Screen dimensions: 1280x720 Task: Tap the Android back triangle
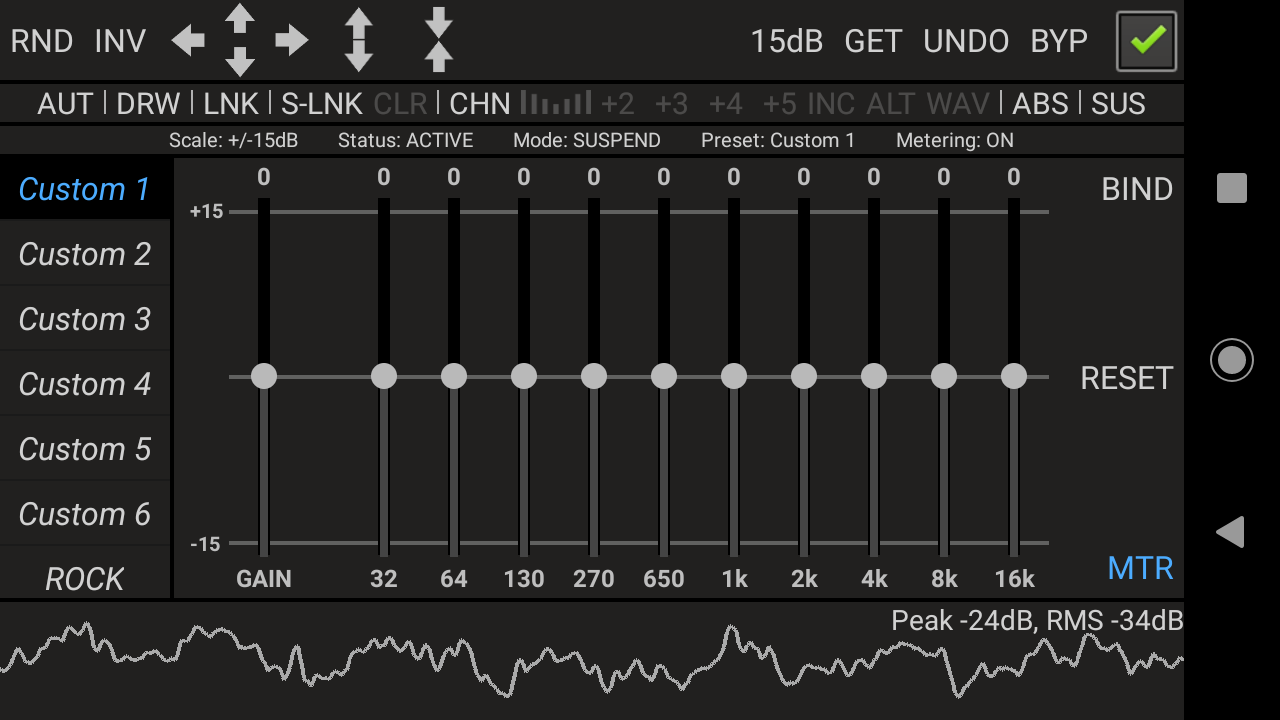[1230, 532]
